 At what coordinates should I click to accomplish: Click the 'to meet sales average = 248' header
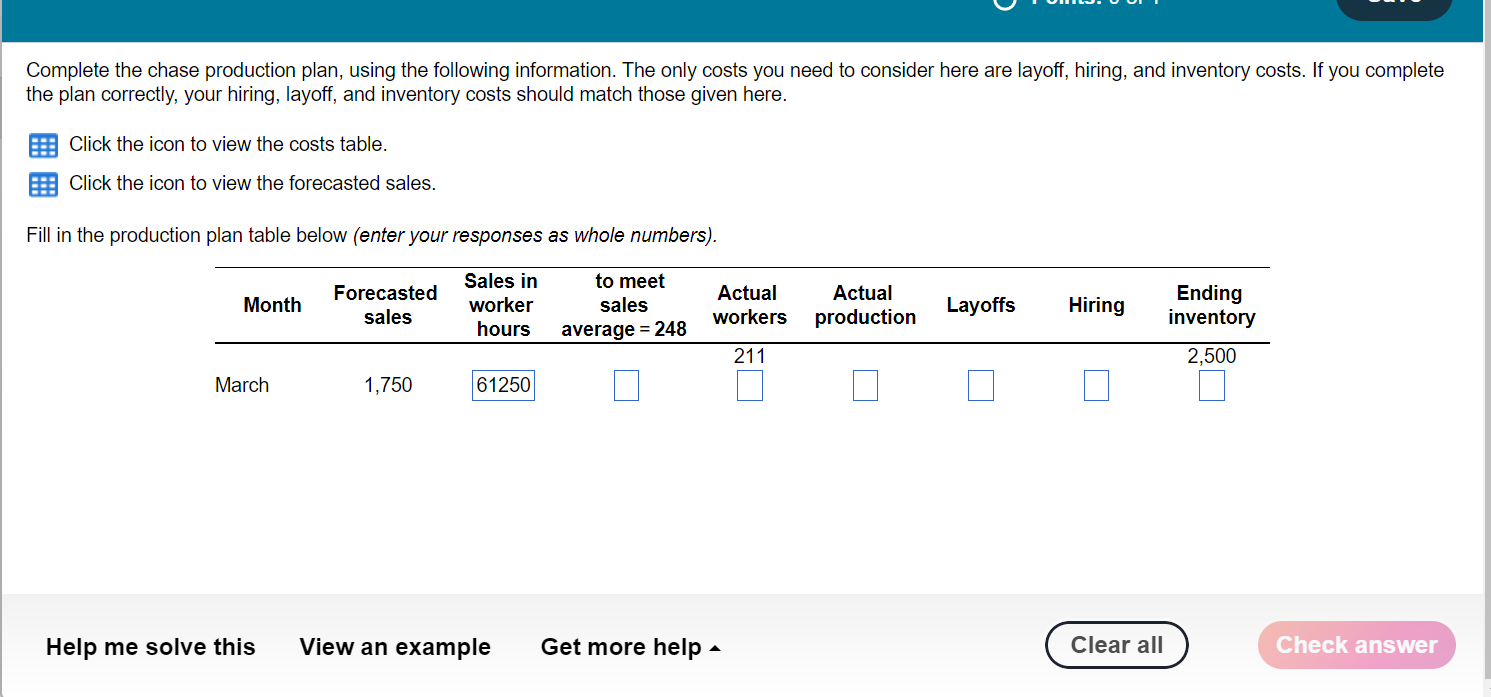coord(625,305)
